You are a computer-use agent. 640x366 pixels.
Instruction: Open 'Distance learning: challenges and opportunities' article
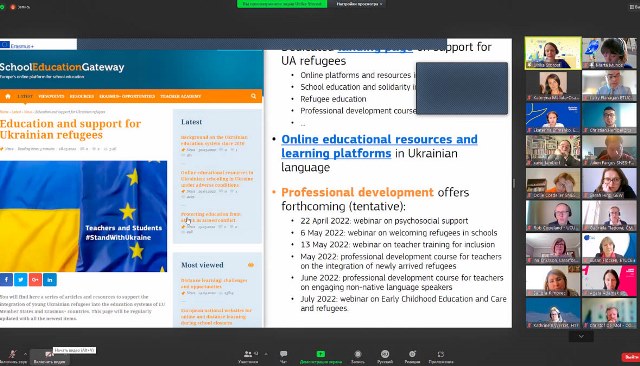click(x=214, y=284)
